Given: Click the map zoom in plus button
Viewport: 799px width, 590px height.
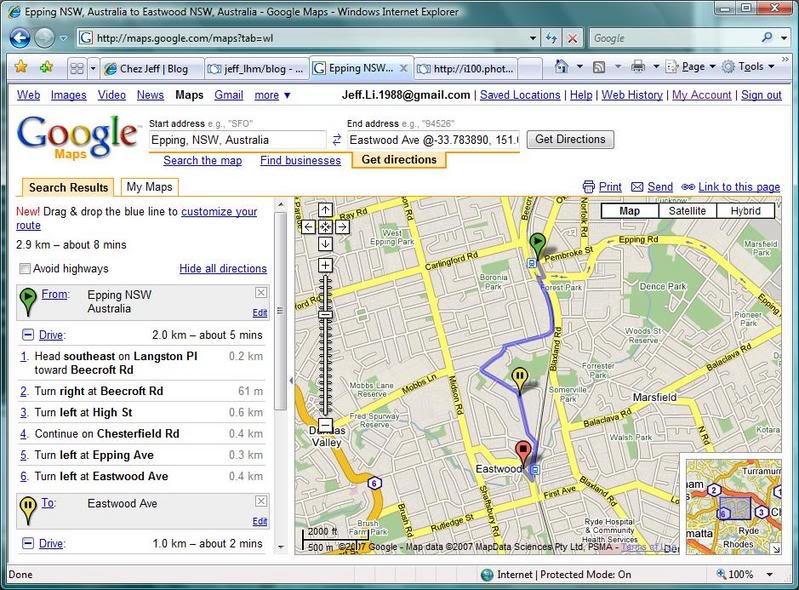Looking at the screenshot, I should coord(325,265).
